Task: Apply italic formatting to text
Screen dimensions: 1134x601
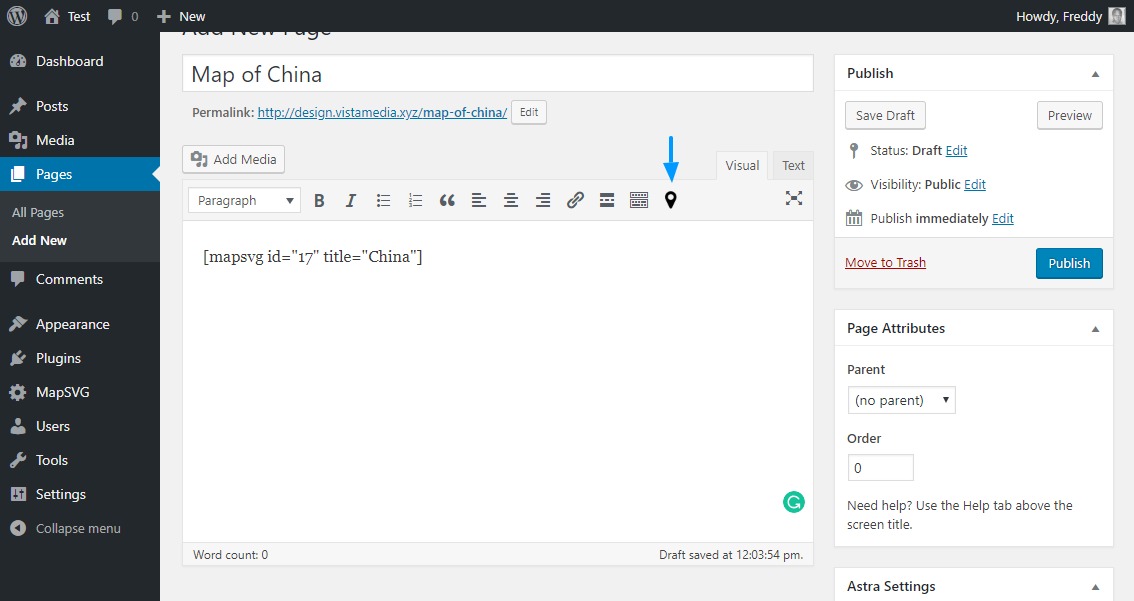Action: click(351, 200)
